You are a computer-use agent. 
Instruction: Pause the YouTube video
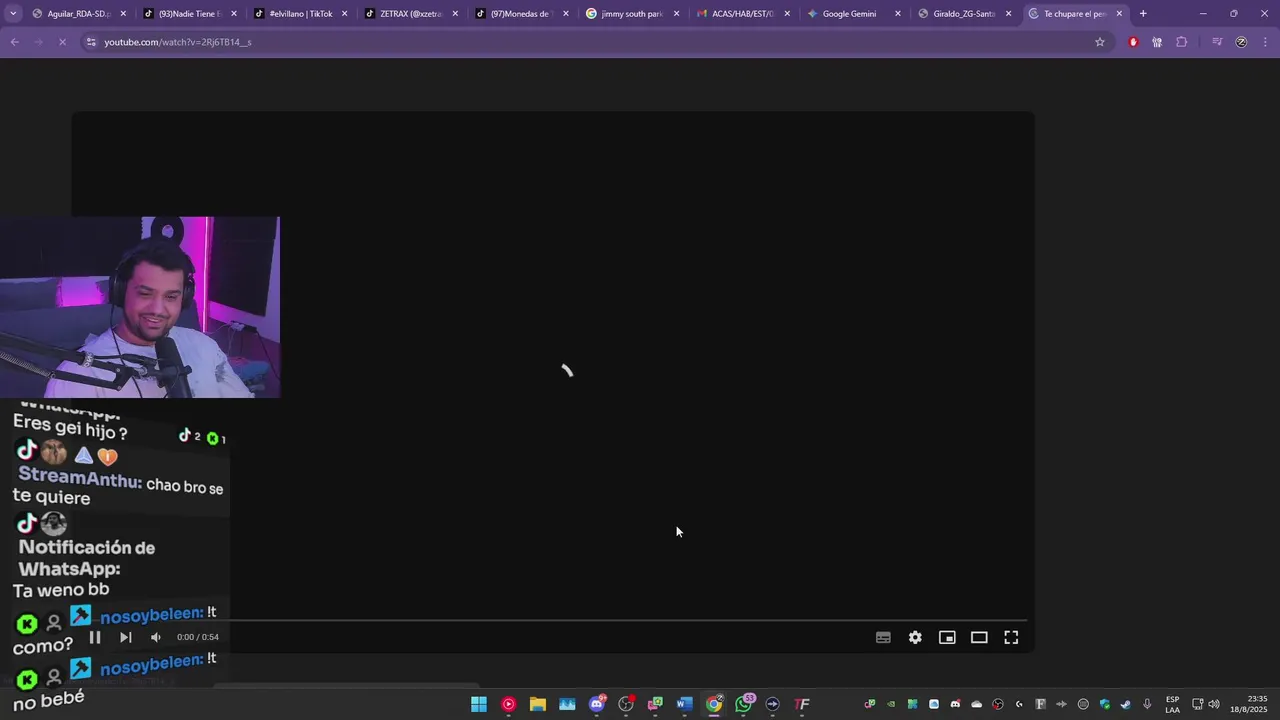(x=95, y=637)
